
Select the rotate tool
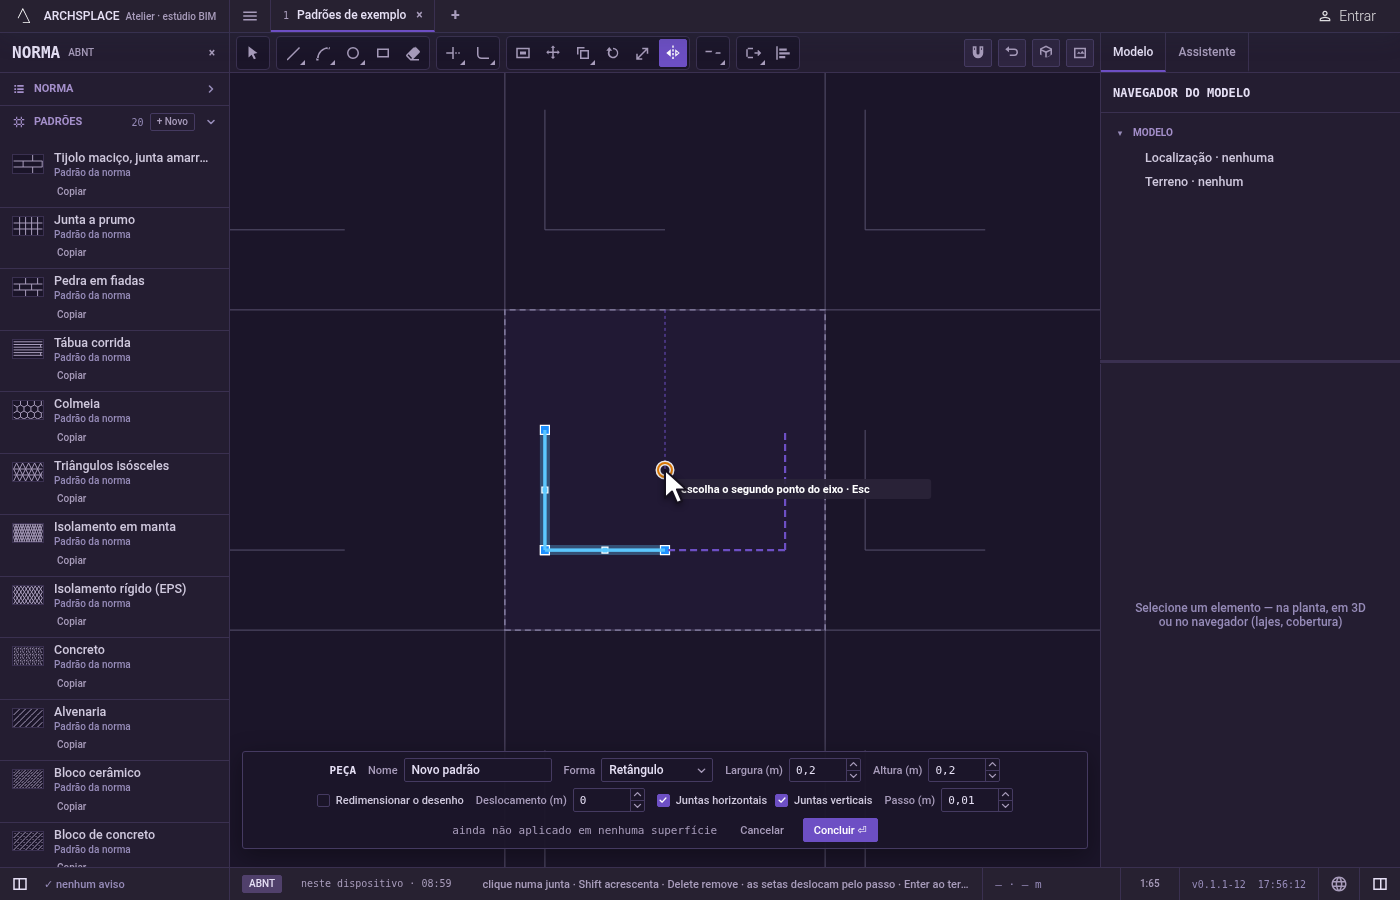pos(613,53)
